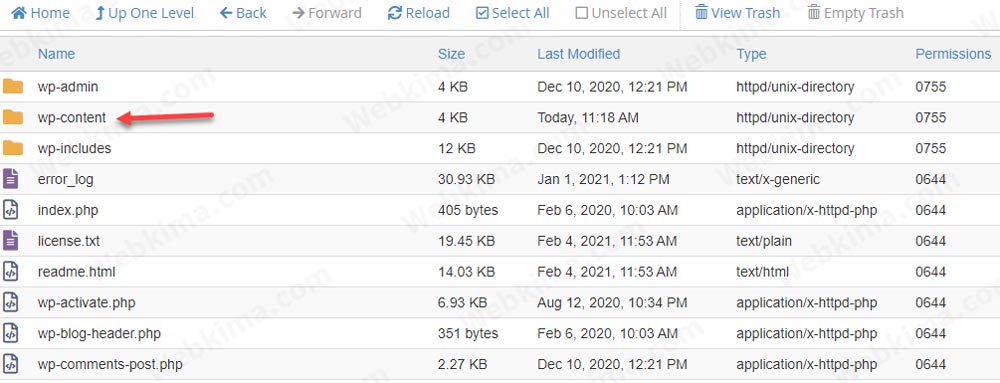Click the wp-activate.php file name

pos(86,303)
